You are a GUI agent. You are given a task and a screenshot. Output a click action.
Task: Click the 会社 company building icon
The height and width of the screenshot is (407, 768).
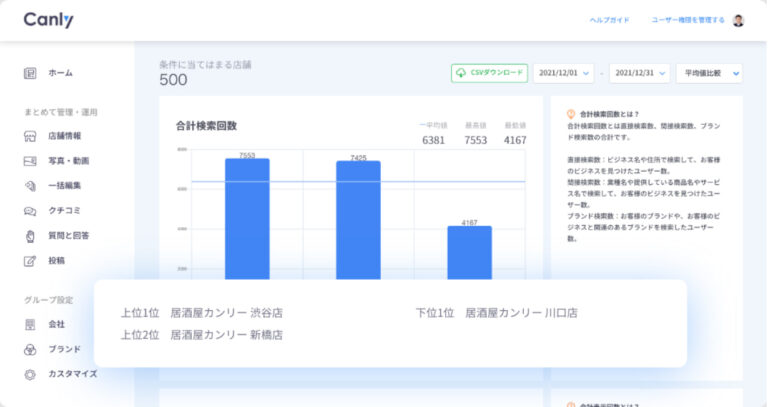point(30,324)
